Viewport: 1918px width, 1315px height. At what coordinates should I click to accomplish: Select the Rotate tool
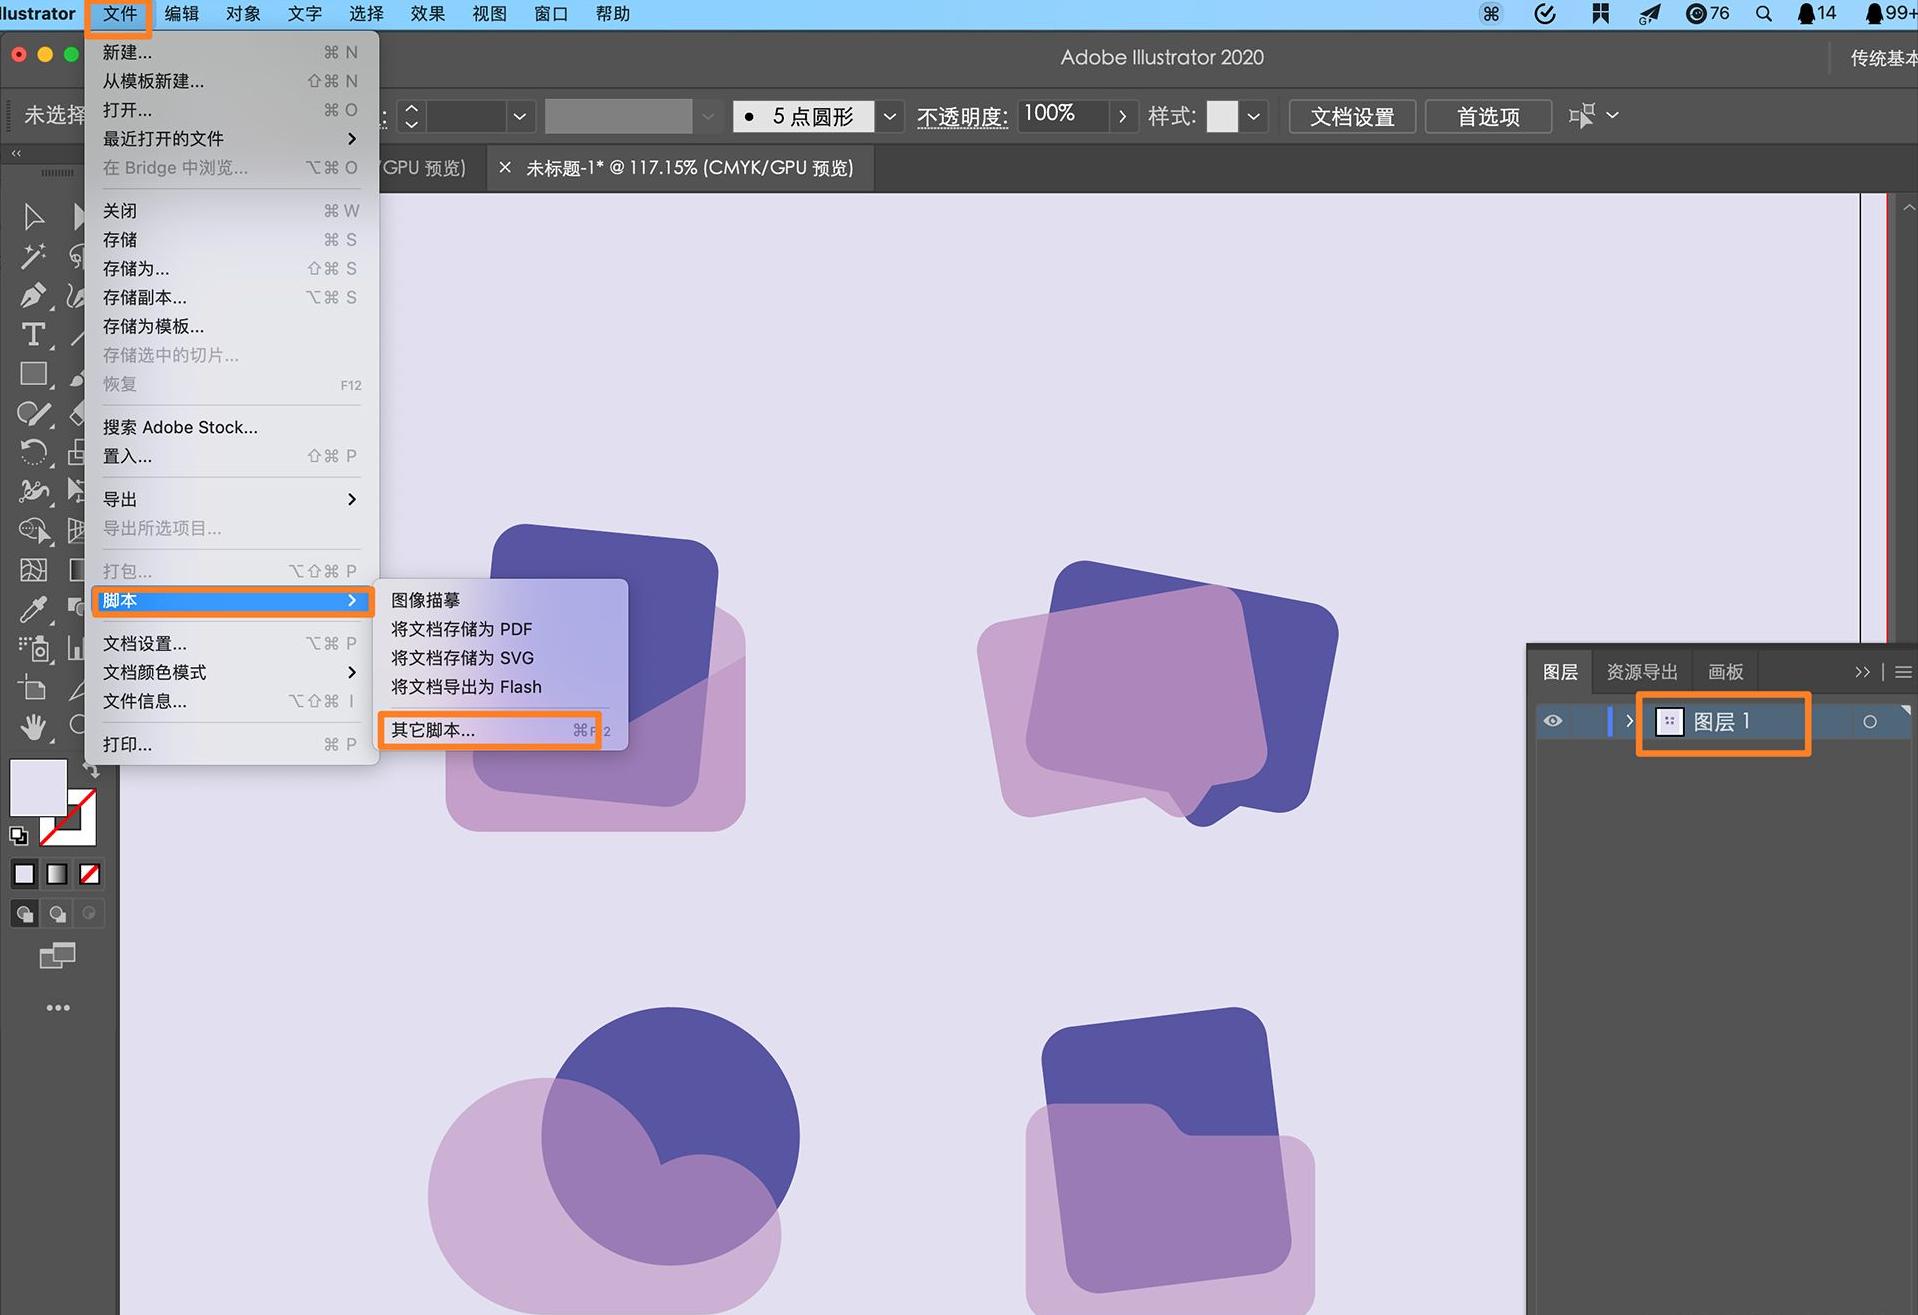click(33, 453)
